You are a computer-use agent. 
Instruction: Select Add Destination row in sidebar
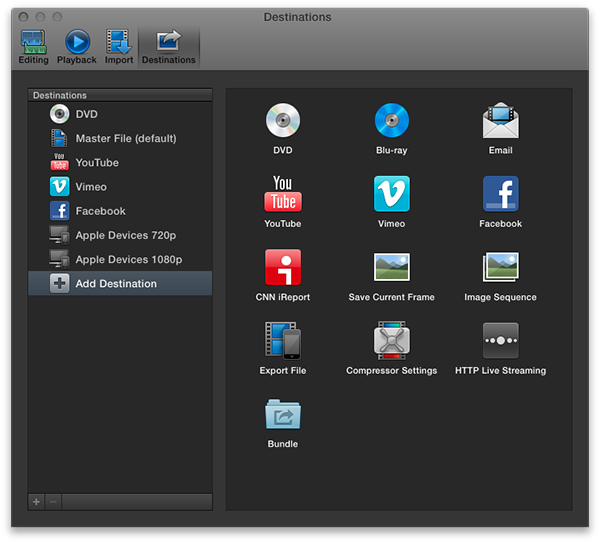[x=120, y=284]
